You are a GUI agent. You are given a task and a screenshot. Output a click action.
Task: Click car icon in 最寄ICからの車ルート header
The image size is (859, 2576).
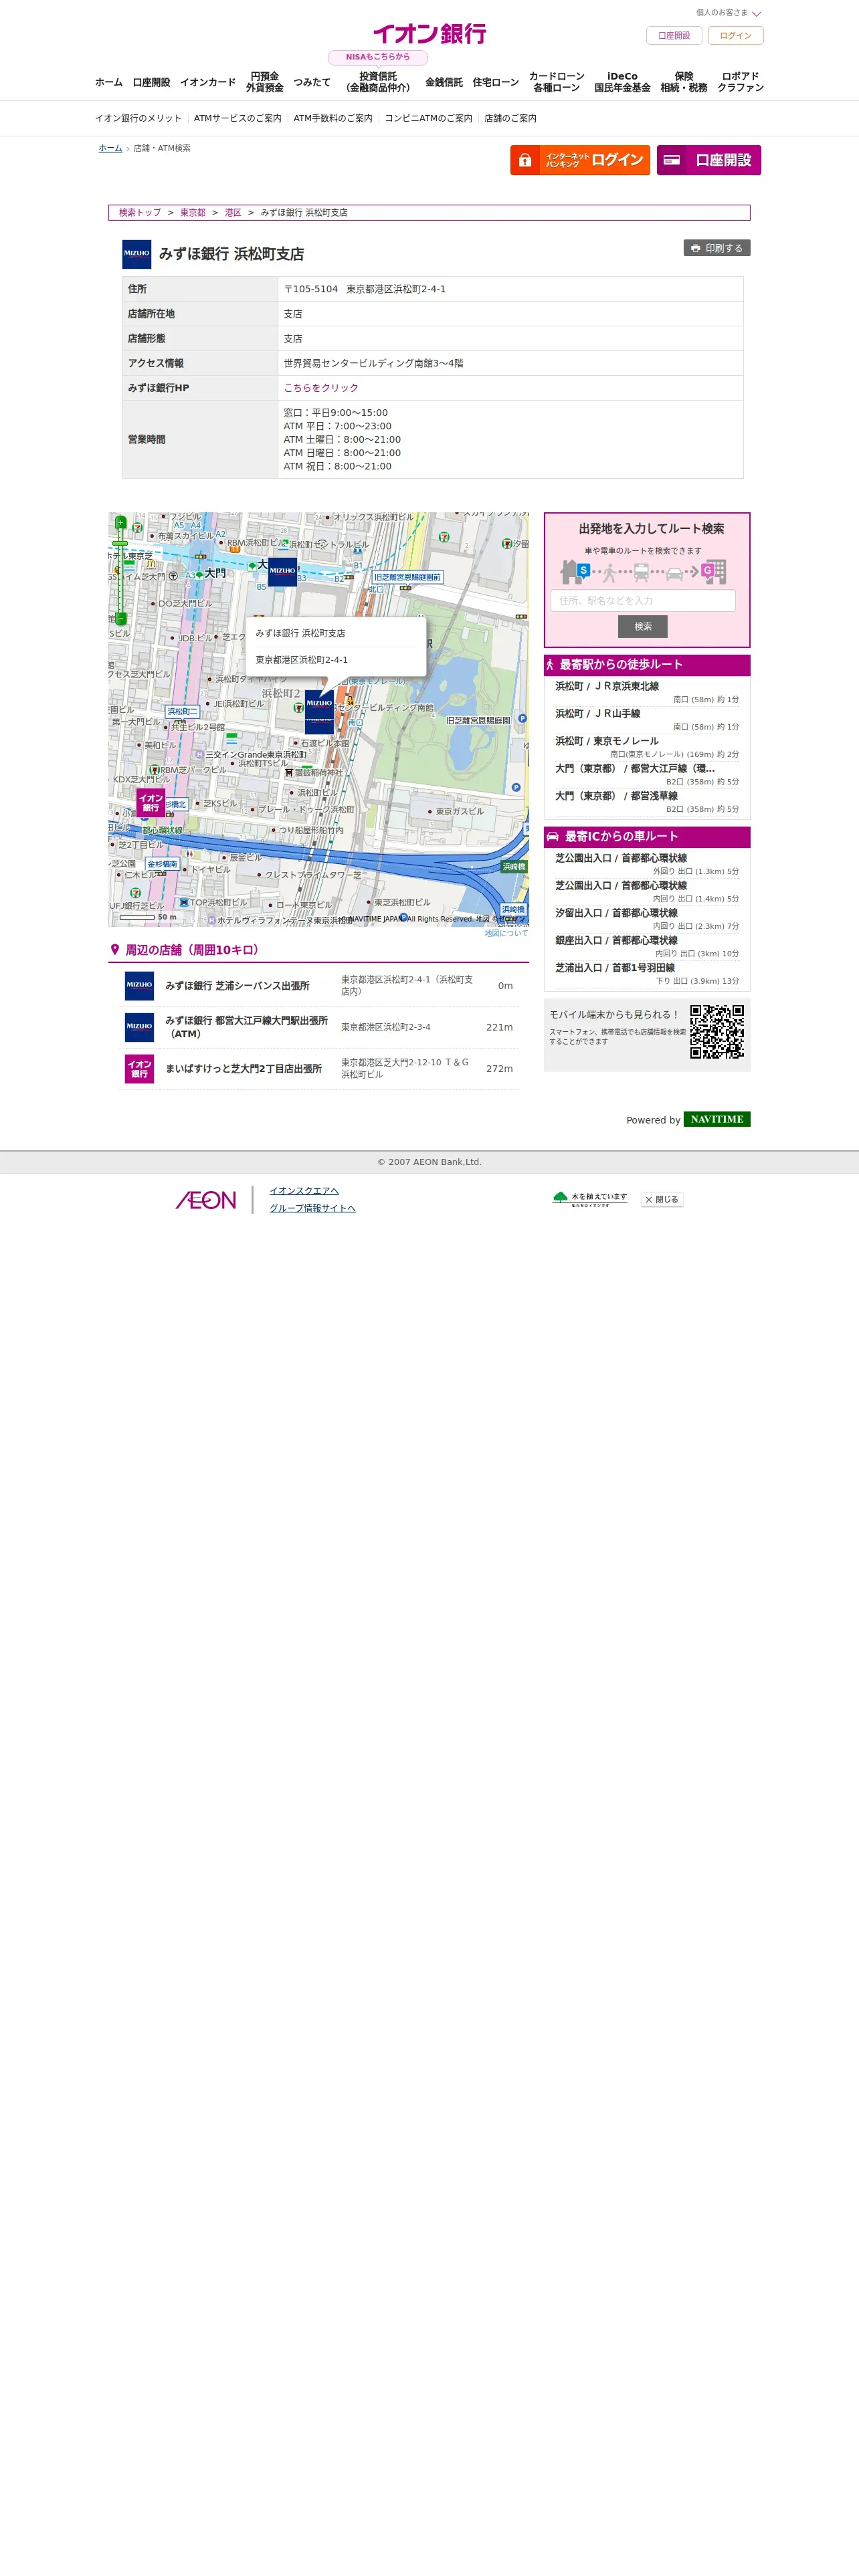tap(552, 836)
